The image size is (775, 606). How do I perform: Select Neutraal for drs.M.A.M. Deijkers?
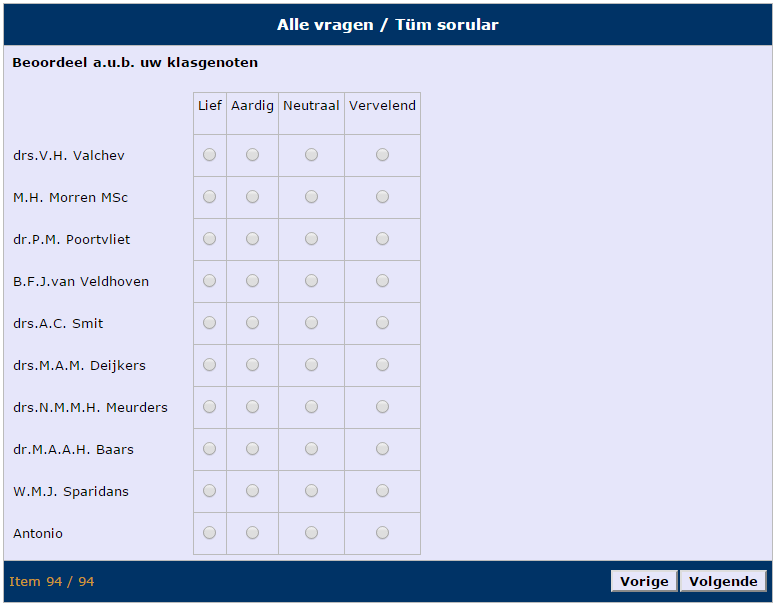[311, 365]
